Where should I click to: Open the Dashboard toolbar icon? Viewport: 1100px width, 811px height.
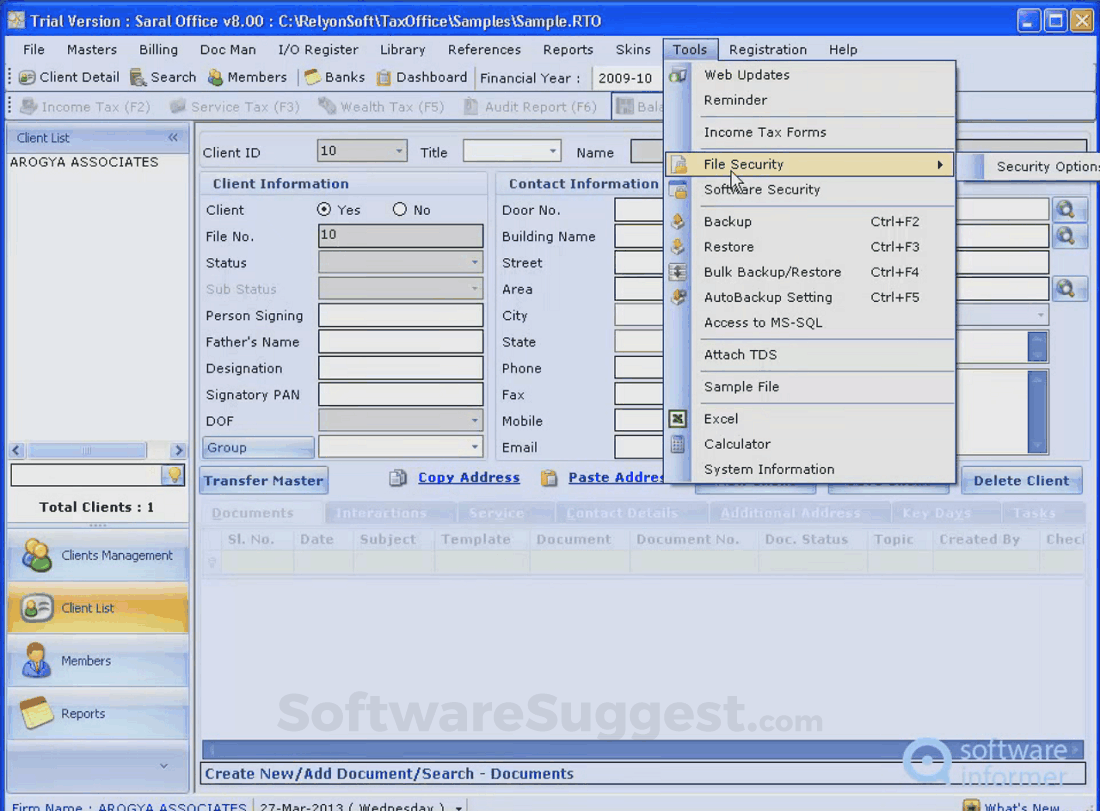[x=384, y=77]
